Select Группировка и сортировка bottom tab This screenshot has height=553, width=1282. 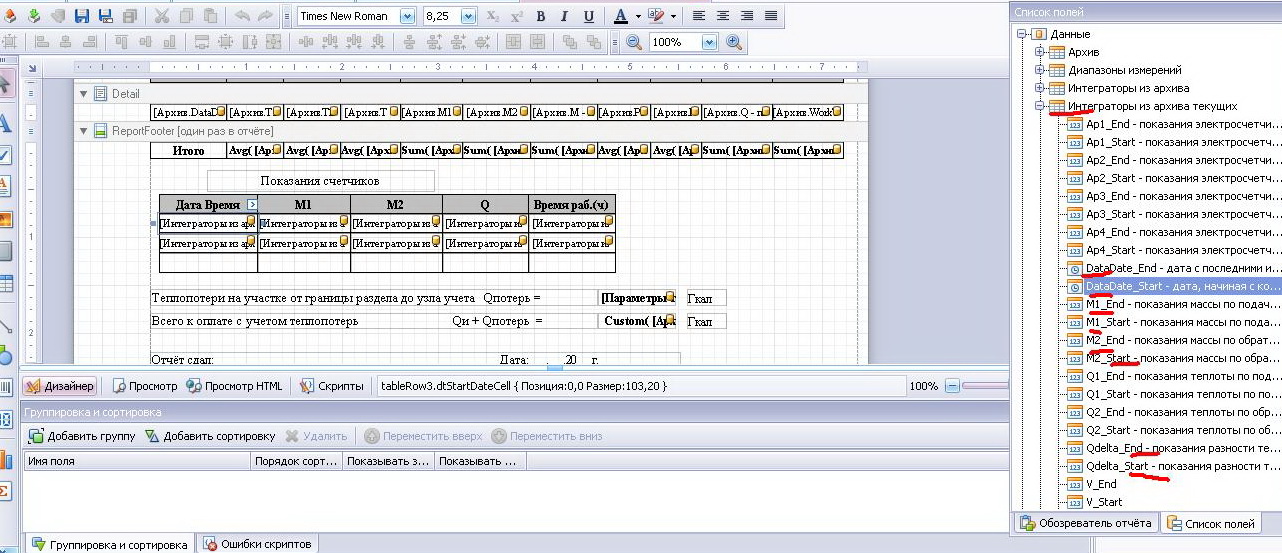click(109, 544)
